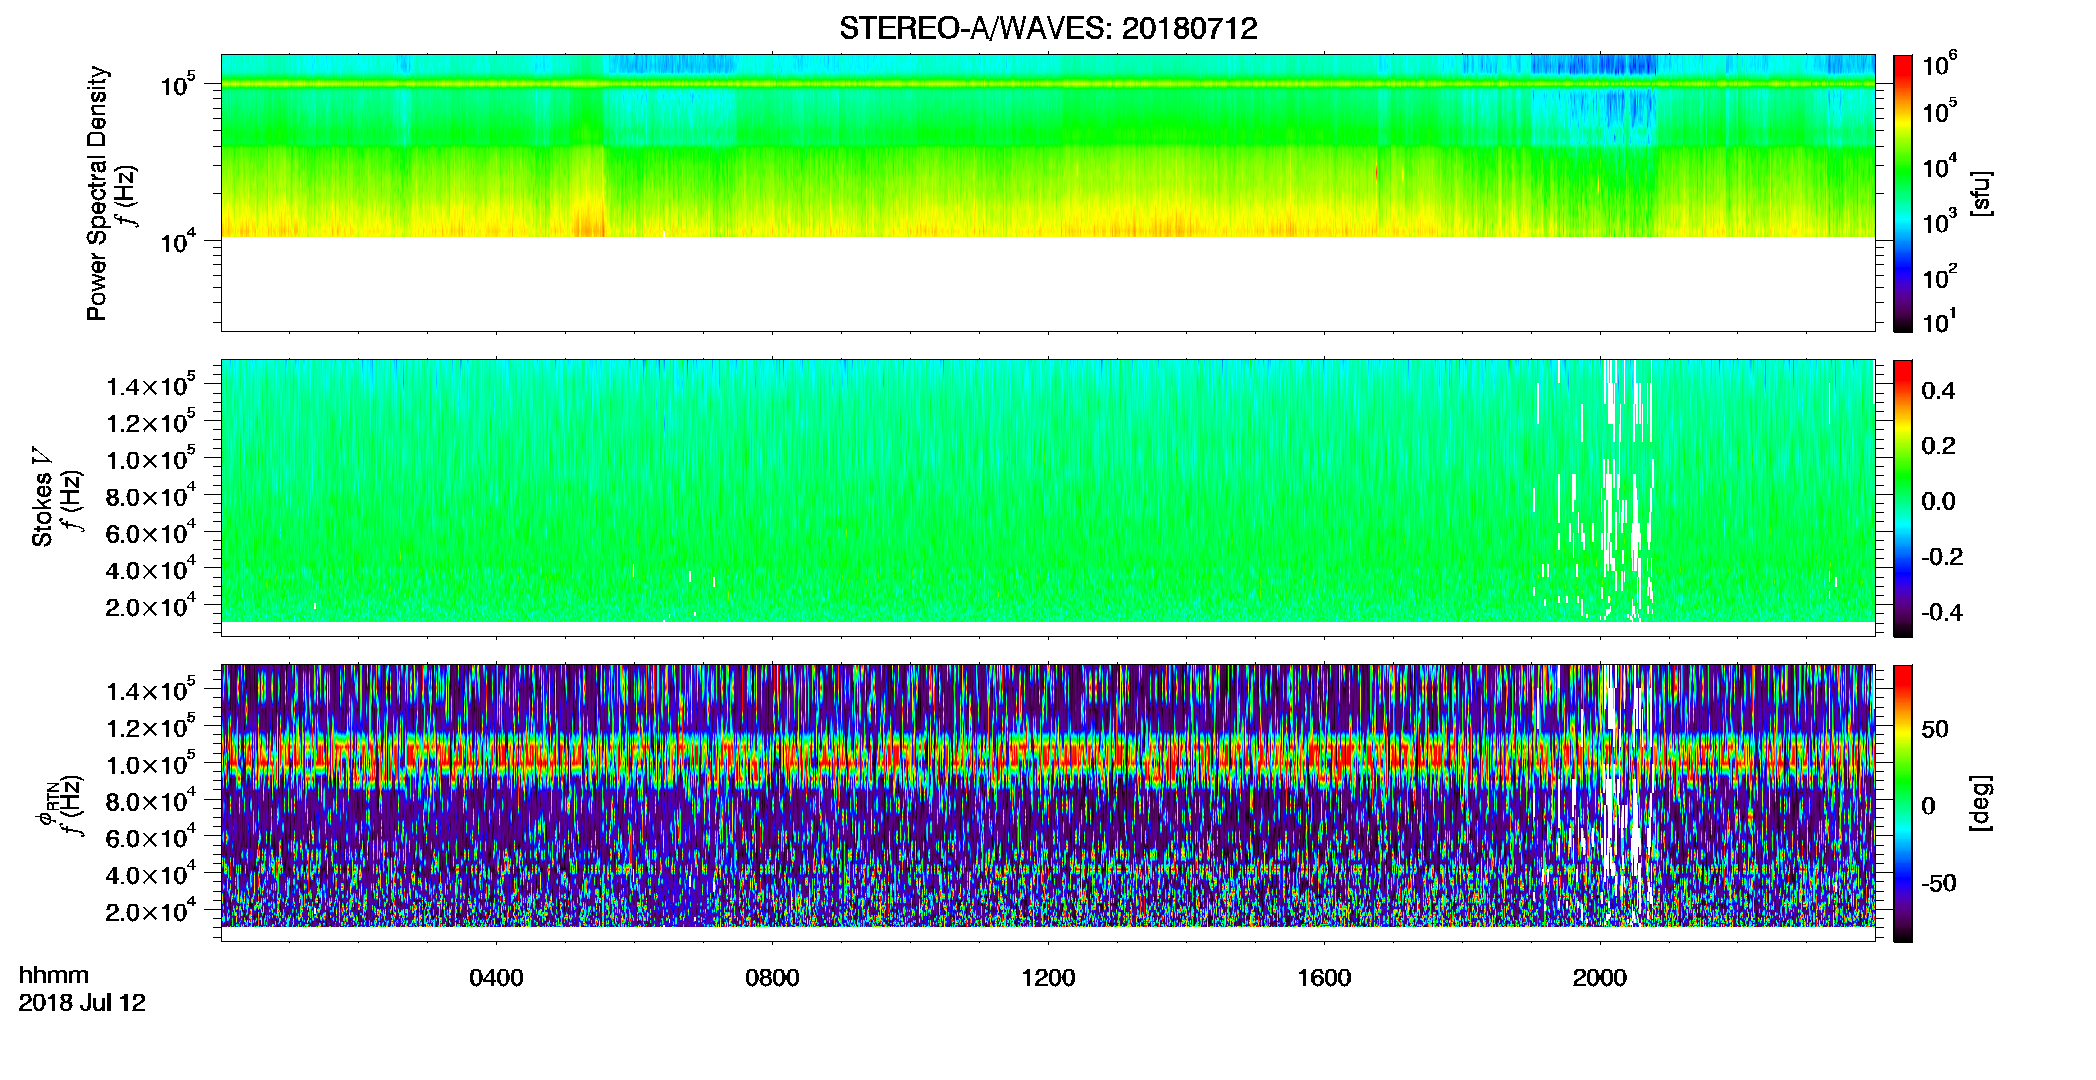2096x1080 pixels.
Task: Click the phi RTN spectrogram panel
Action: [x=1048, y=803]
